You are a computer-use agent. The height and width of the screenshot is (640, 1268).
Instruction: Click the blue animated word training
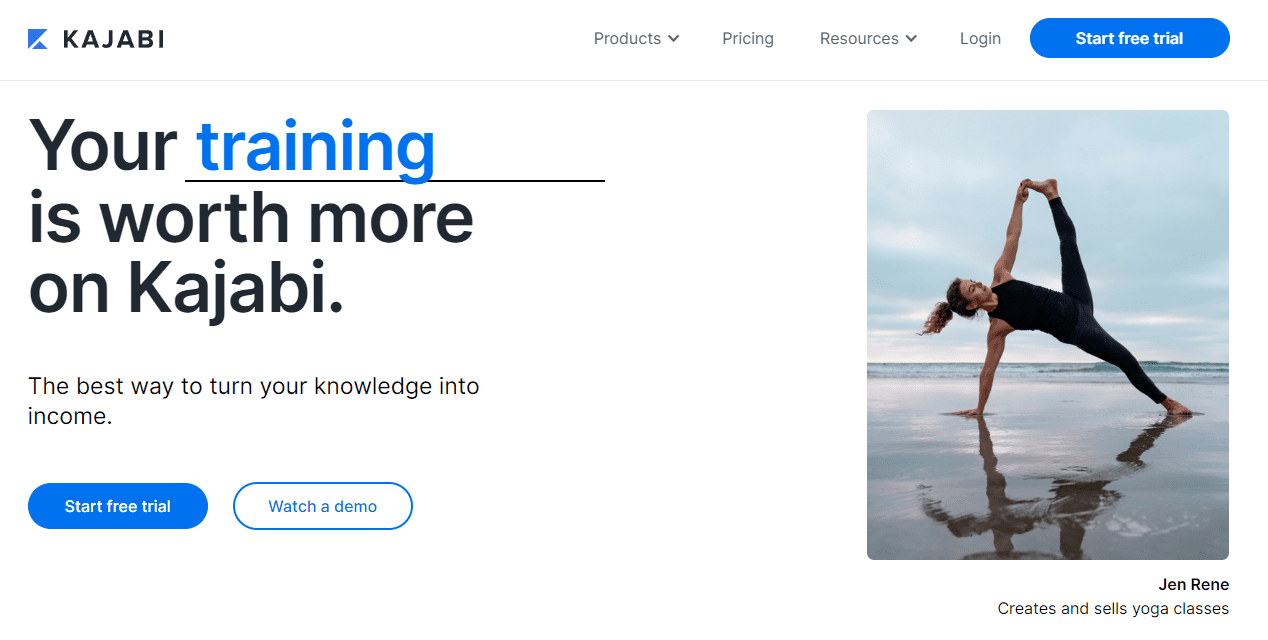(x=316, y=147)
